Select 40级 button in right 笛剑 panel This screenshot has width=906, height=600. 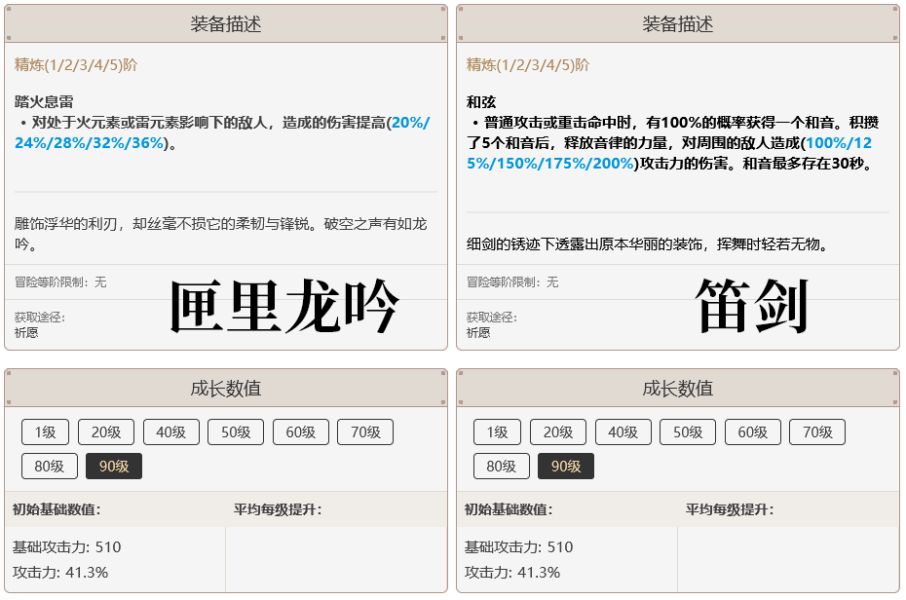pyautogui.click(x=623, y=432)
